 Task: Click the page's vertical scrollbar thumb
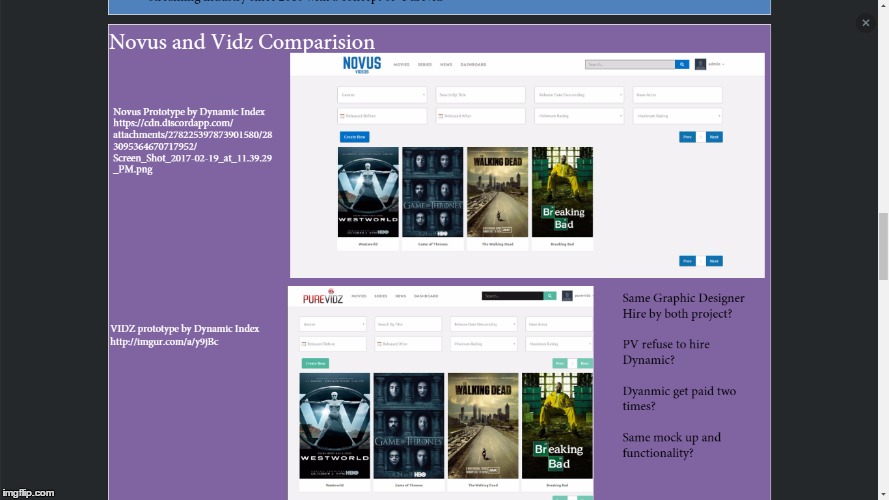883,246
